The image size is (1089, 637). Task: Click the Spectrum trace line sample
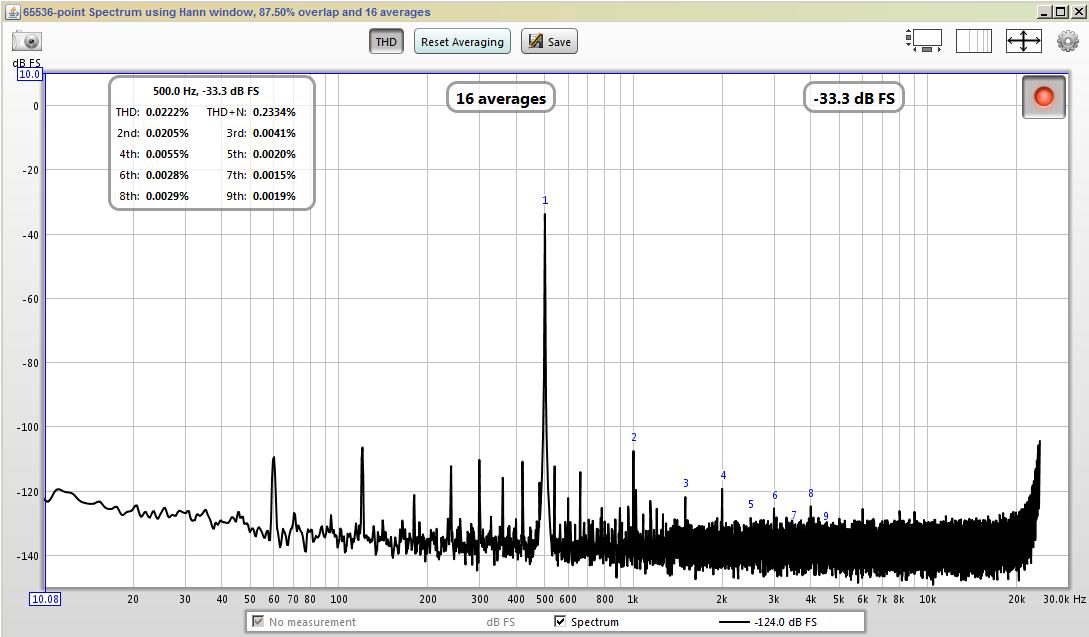734,622
